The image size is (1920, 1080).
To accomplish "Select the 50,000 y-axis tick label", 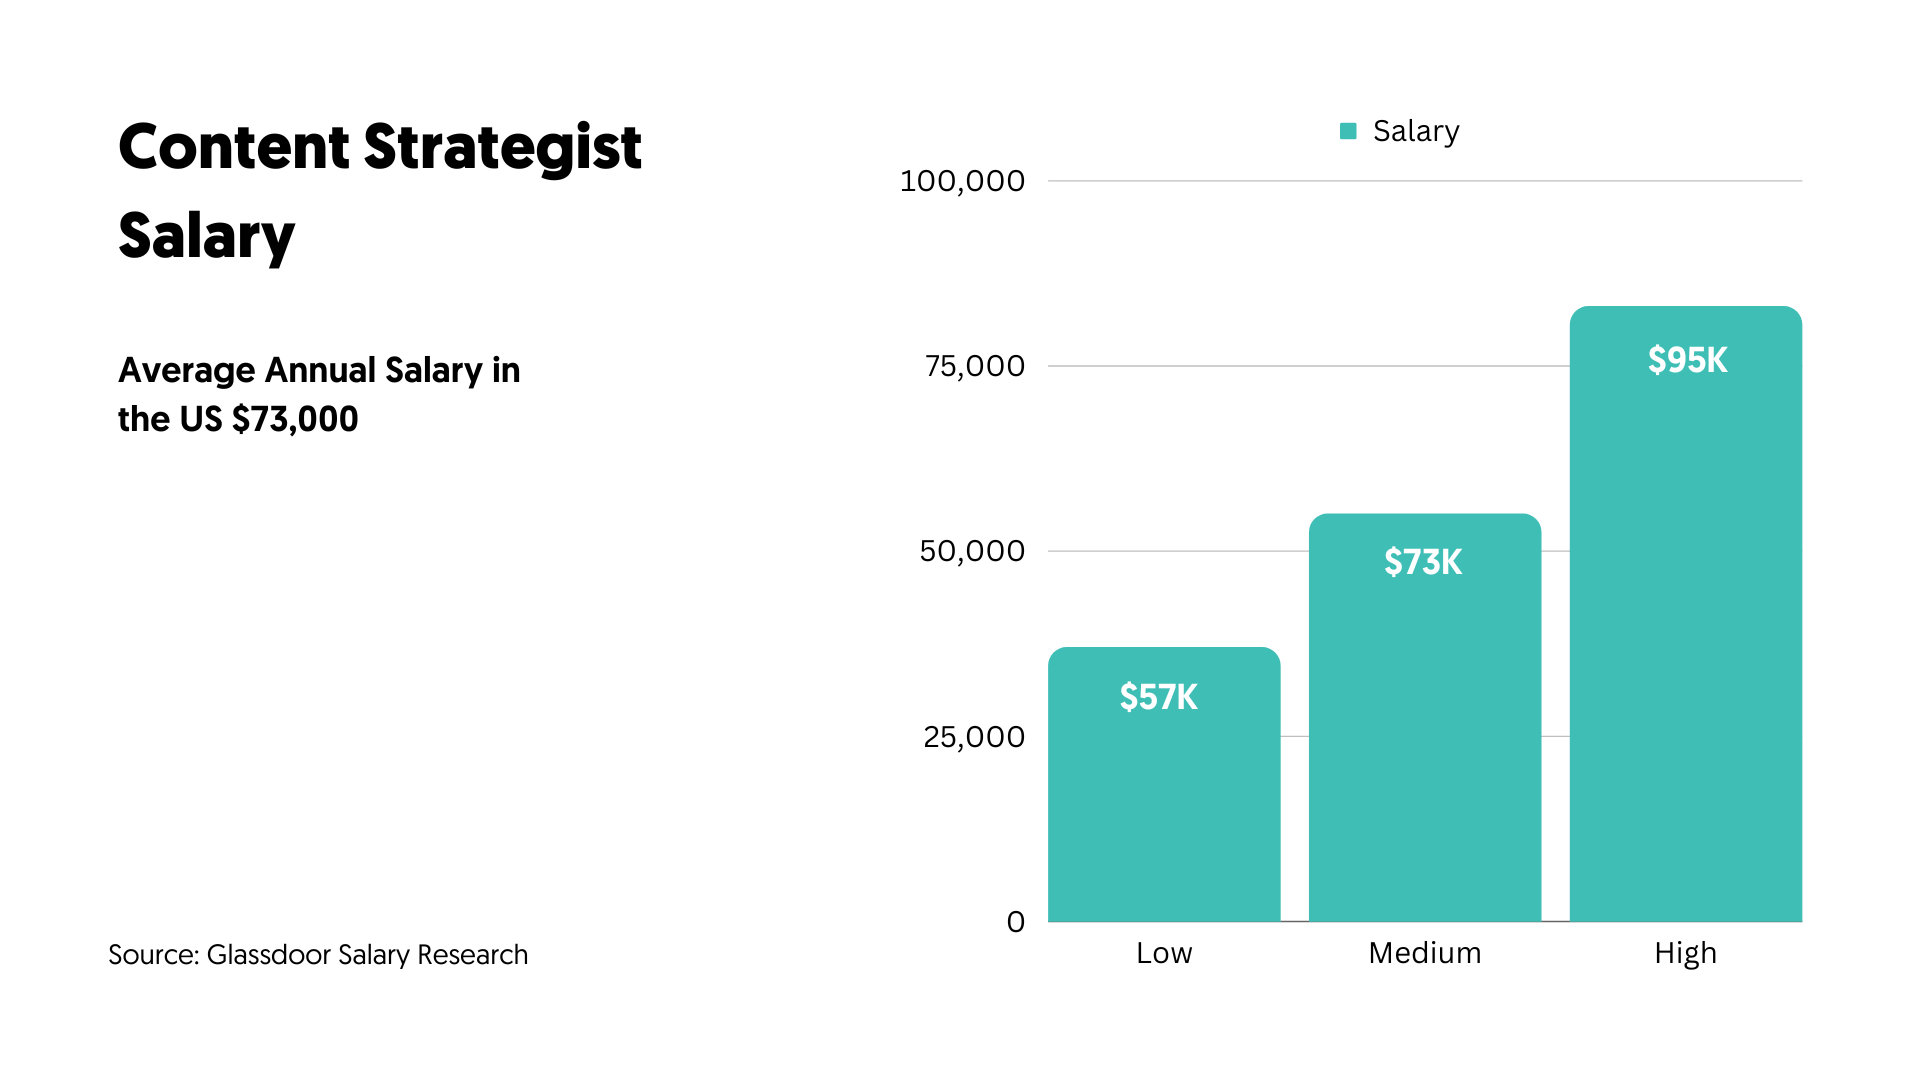I will (x=972, y=551).
